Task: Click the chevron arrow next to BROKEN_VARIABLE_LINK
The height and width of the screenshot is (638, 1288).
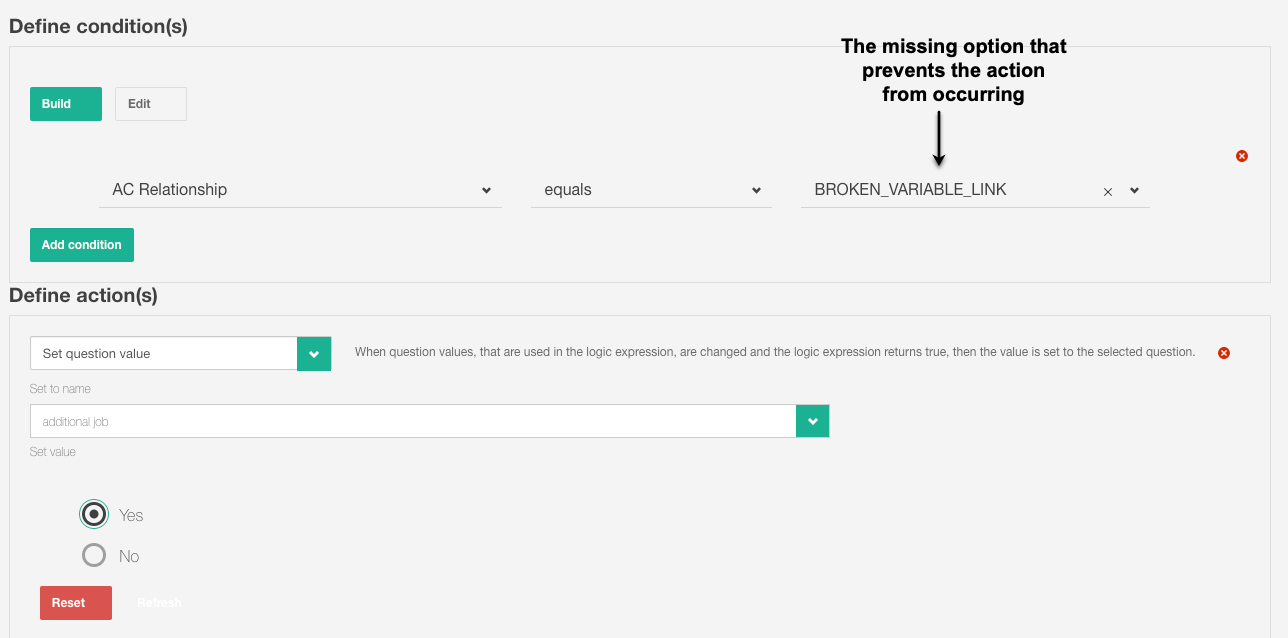Action: pyautogui.click(x=1135, y=190)
